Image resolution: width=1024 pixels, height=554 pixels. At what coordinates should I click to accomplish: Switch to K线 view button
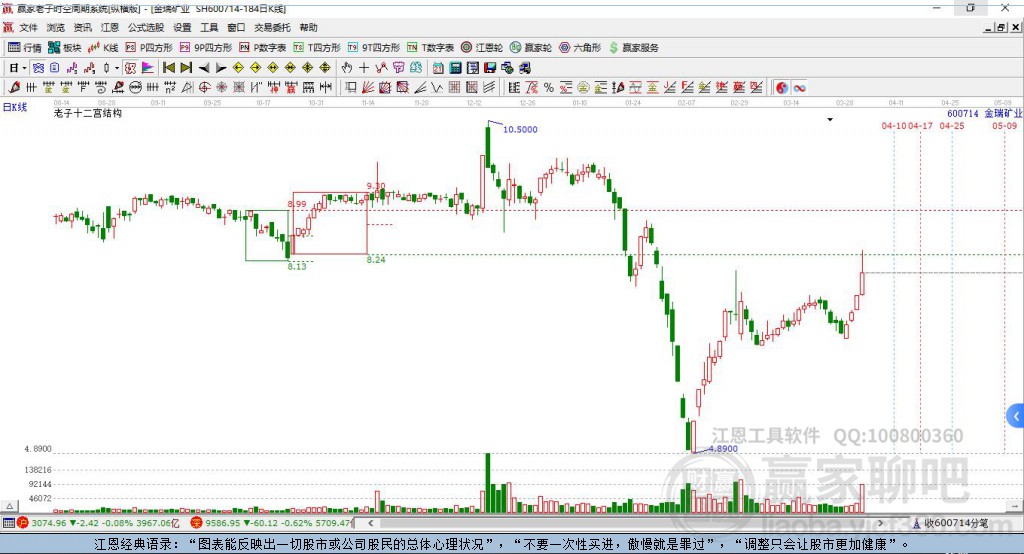point(103,48)
